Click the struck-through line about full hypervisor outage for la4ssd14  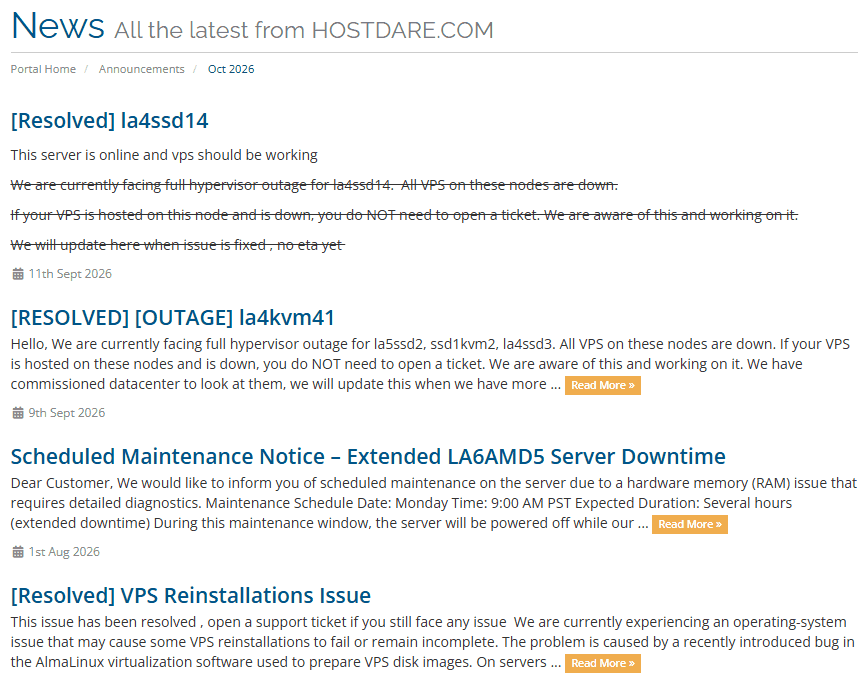click(314, 185)
